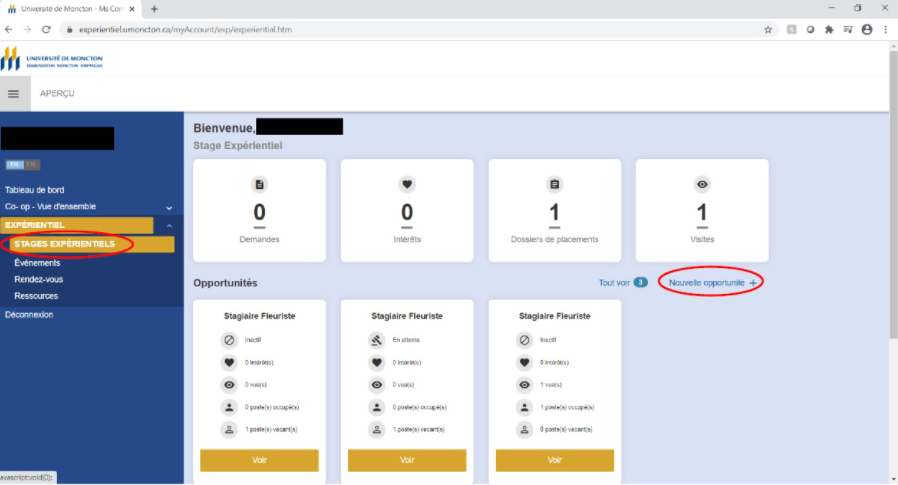Image resolution: width=898 pixels, height=485 pixels.
Task: Click person icon on En attente card occupé row
Action: pos(376,407)
